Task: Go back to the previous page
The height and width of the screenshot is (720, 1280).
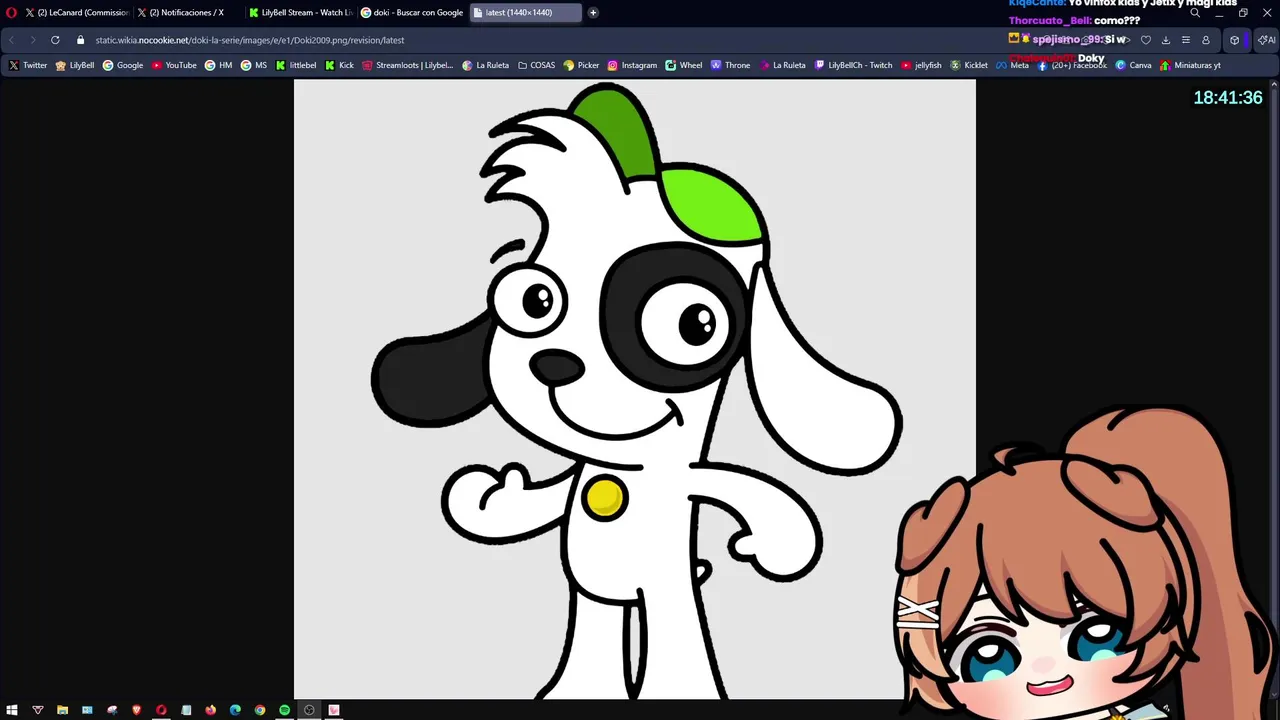Action: click(x=12, y=40)
